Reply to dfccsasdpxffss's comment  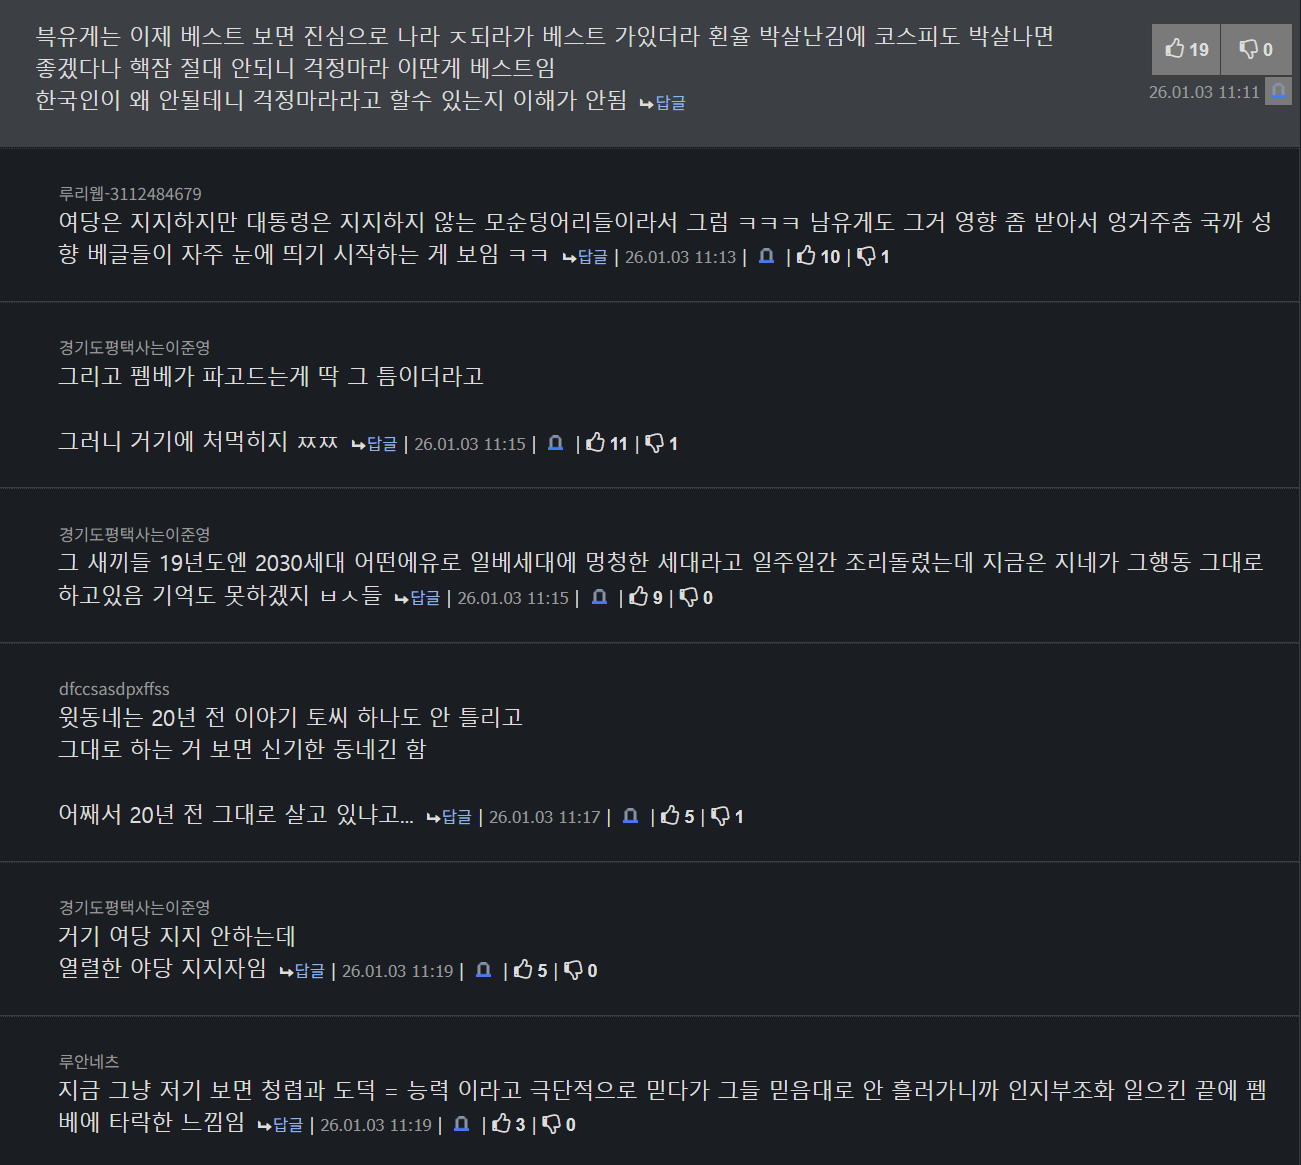(x=449, y=817)
